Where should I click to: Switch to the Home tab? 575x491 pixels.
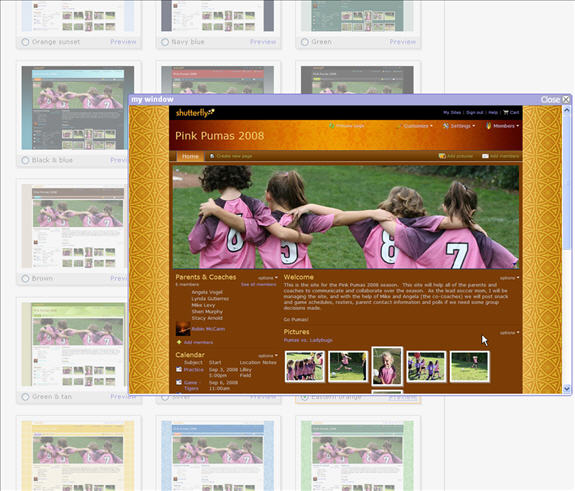191,156
